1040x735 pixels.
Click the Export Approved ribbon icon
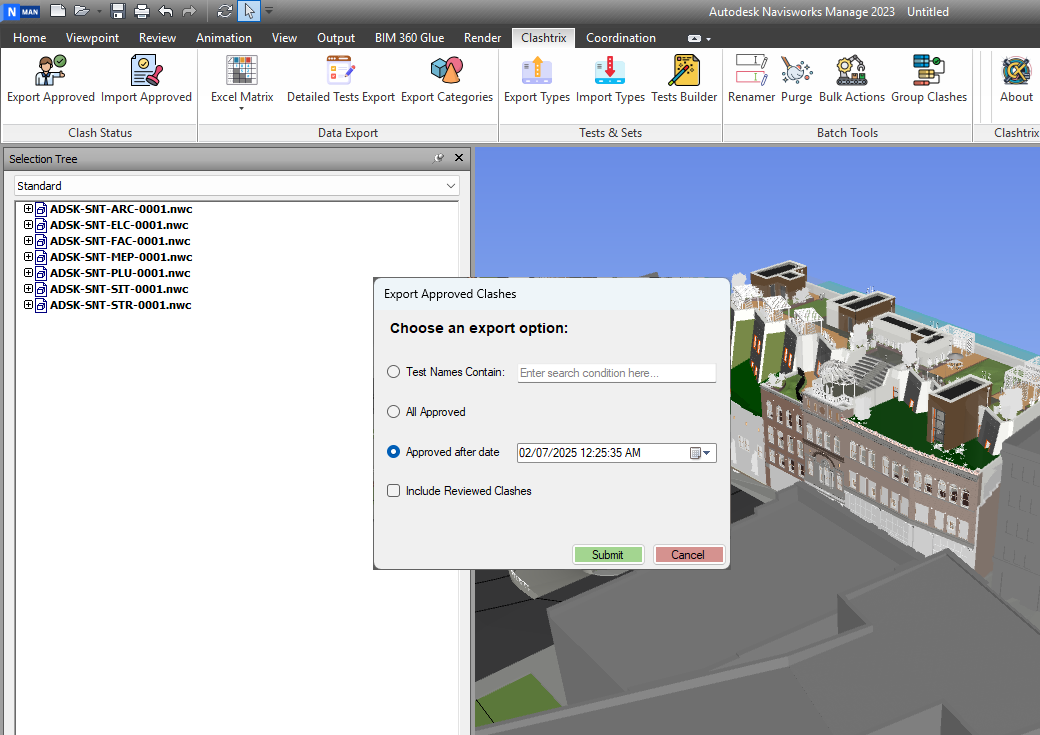click(x=51, y=70)
